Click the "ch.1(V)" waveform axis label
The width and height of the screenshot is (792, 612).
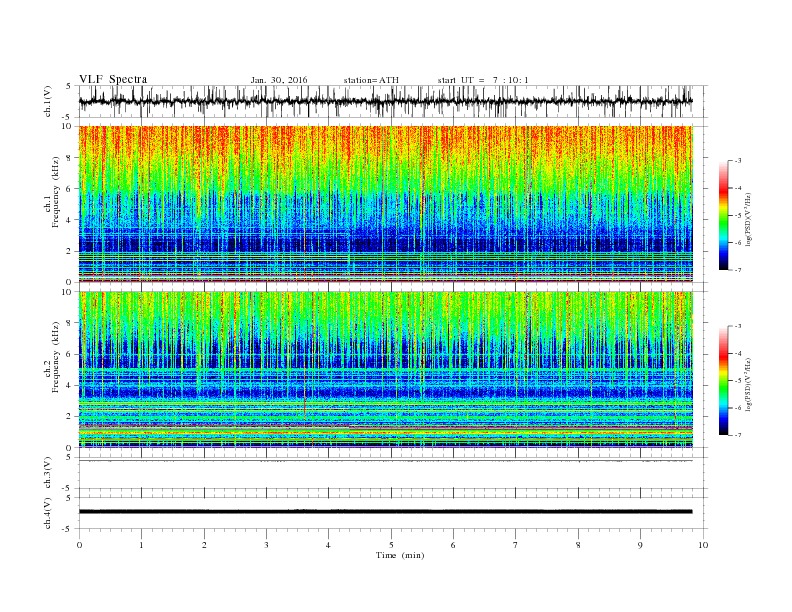(x=48, y=101)
